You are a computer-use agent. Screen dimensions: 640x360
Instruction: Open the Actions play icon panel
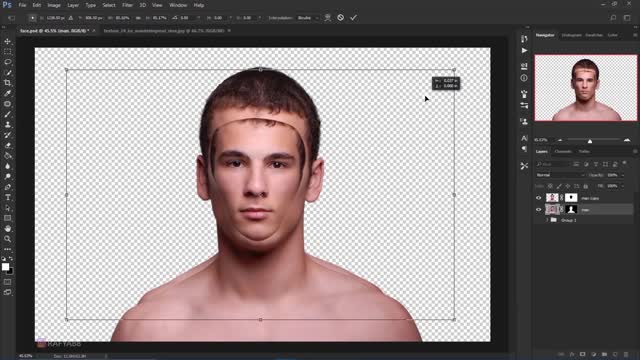pyautogui.click(x=524, y=51)
